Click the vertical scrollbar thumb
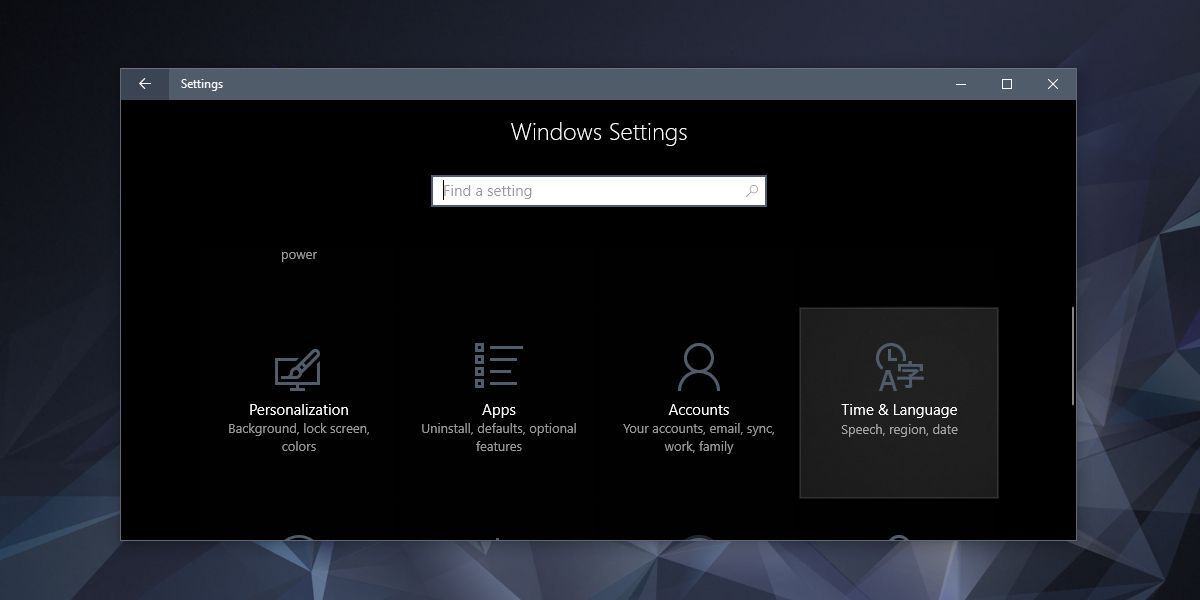 1072,355
